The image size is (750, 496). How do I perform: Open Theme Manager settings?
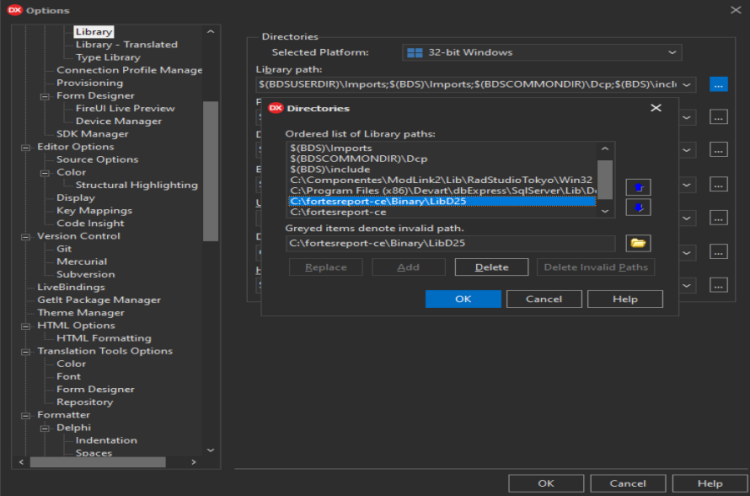[x=80, y=313]
